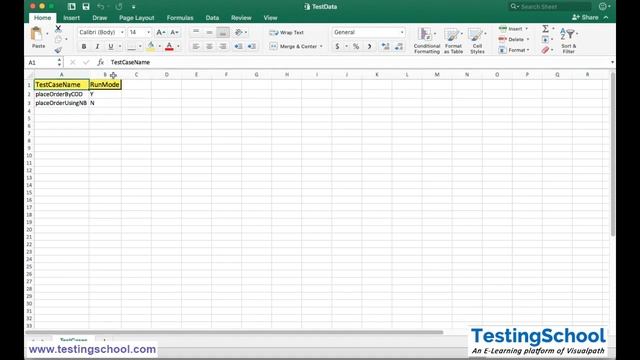Image resolution: width=640 pixels, height=360 pixels.
Task: Open the template gallery icon in title bar
Action: click(72, 7)
